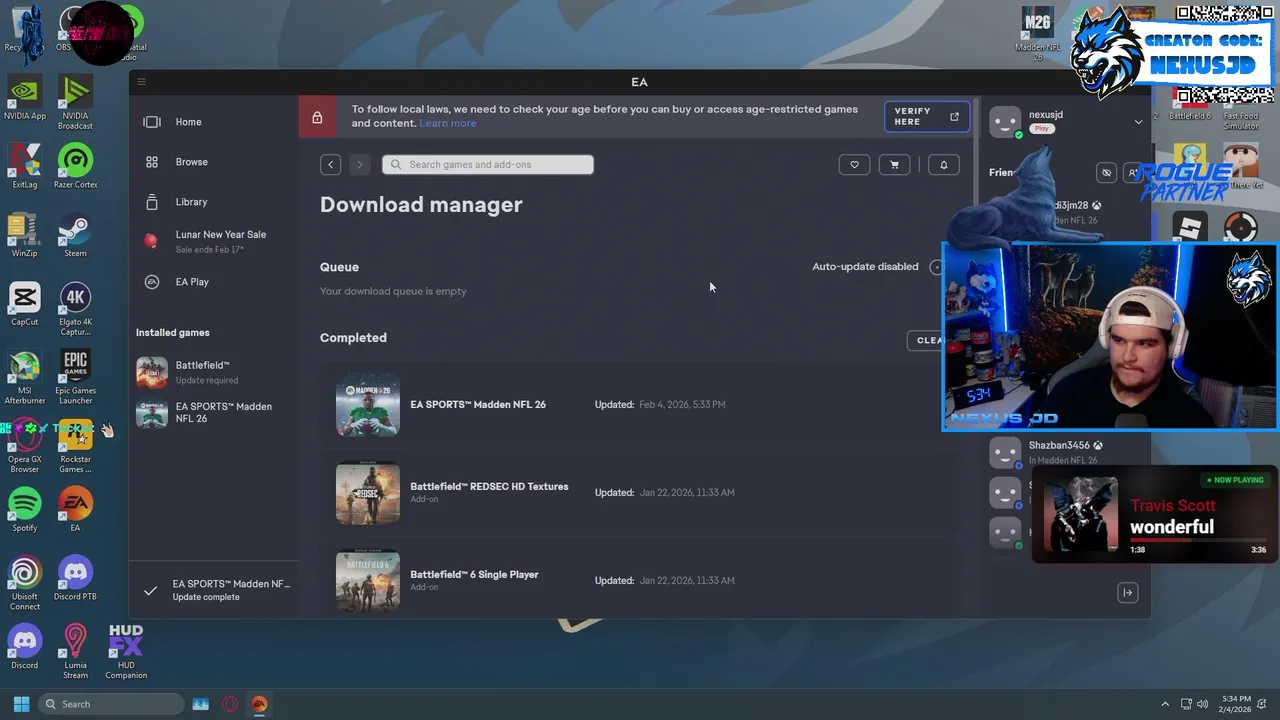Open the ExitLag desktop shortcut
This screenshot has height=720, width=1280.
(x=25, y=168)
